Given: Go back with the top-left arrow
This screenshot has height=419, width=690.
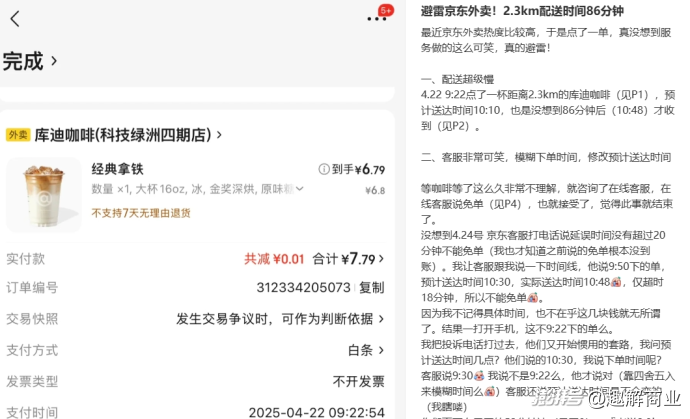Looking at the screenshot, I should coord(15,19).
